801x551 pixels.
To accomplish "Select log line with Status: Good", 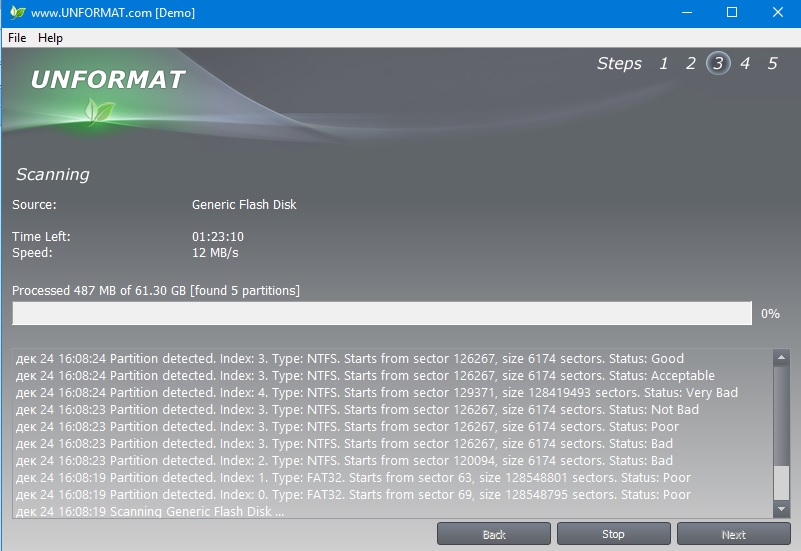I will (x=350, y=358).
